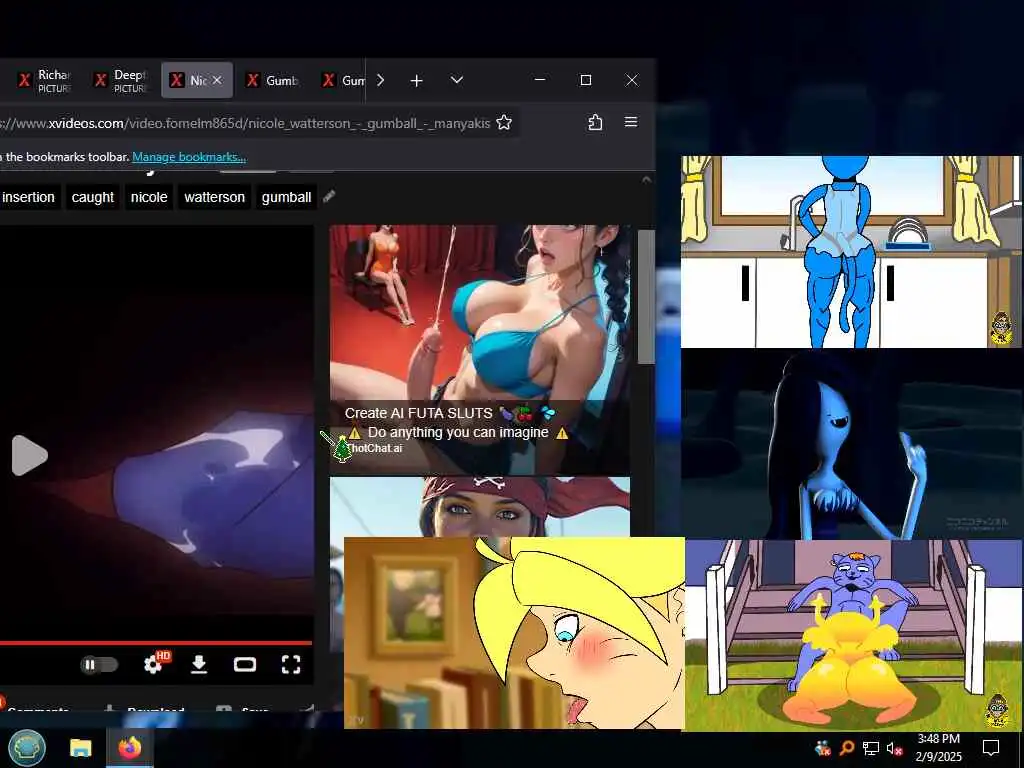Open the Firefox hamburger application menu
This screenshot has width=1024, height=768.
[x=631, y=122]
